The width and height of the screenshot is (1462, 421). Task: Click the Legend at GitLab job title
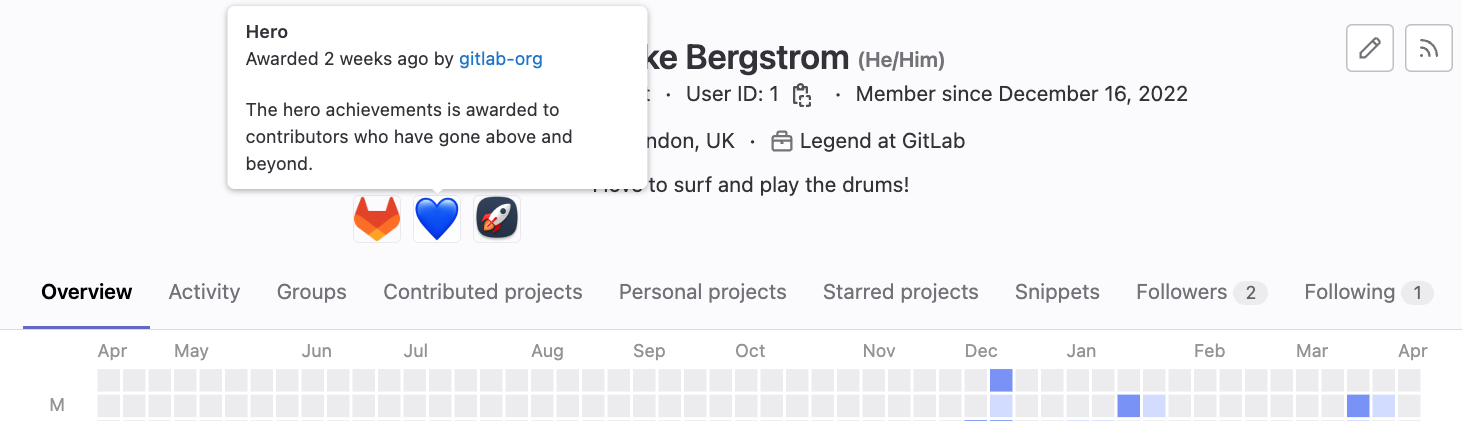tap(882, 142)
